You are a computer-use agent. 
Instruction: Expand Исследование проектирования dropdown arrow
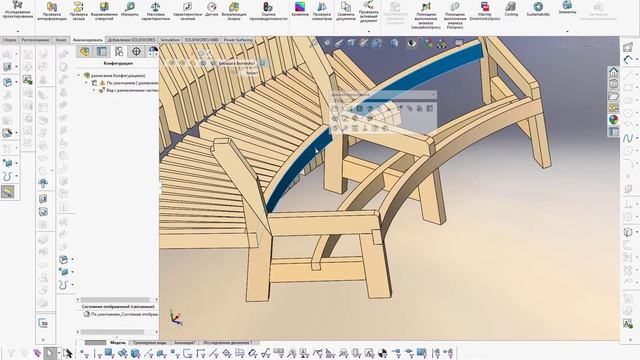click(x=17, y=31)
